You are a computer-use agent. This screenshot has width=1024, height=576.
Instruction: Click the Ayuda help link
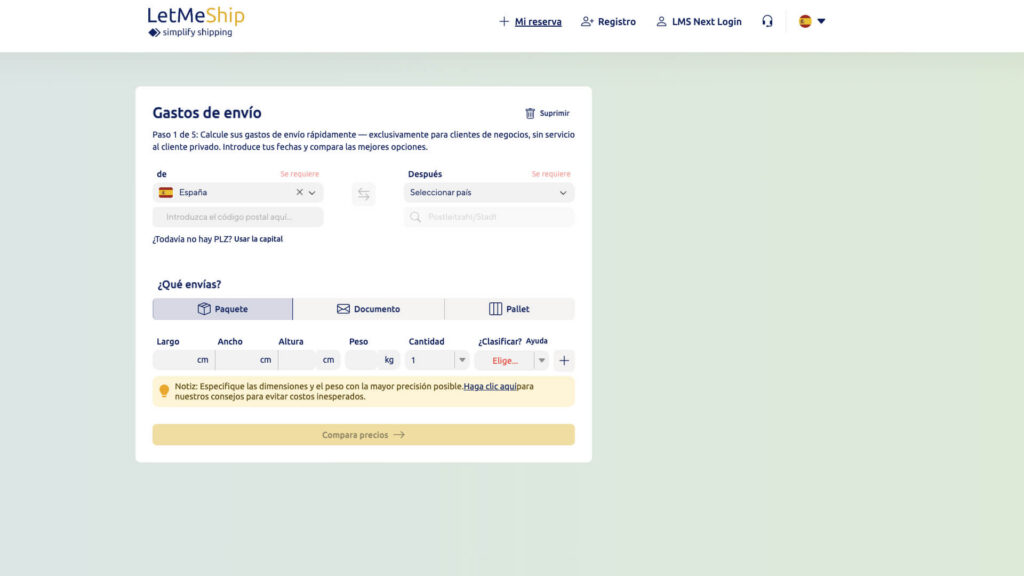[537, 341]
